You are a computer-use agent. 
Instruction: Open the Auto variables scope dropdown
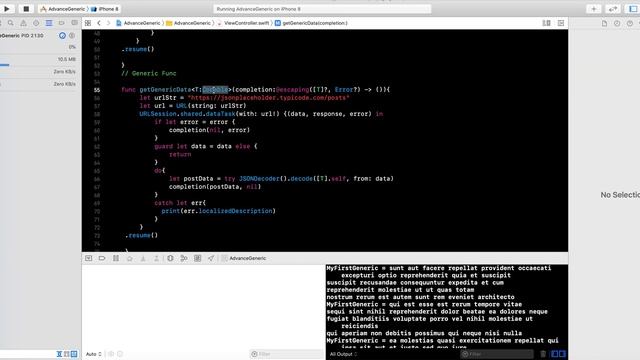click(x=93, y=354)
